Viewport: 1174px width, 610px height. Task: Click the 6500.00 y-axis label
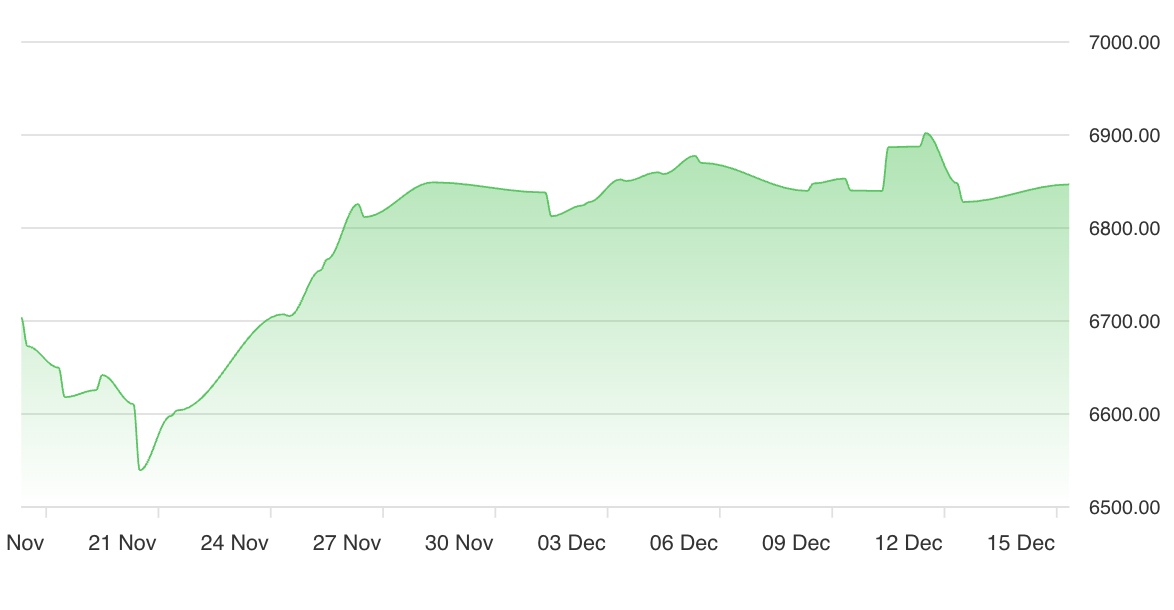point(1122,507)
